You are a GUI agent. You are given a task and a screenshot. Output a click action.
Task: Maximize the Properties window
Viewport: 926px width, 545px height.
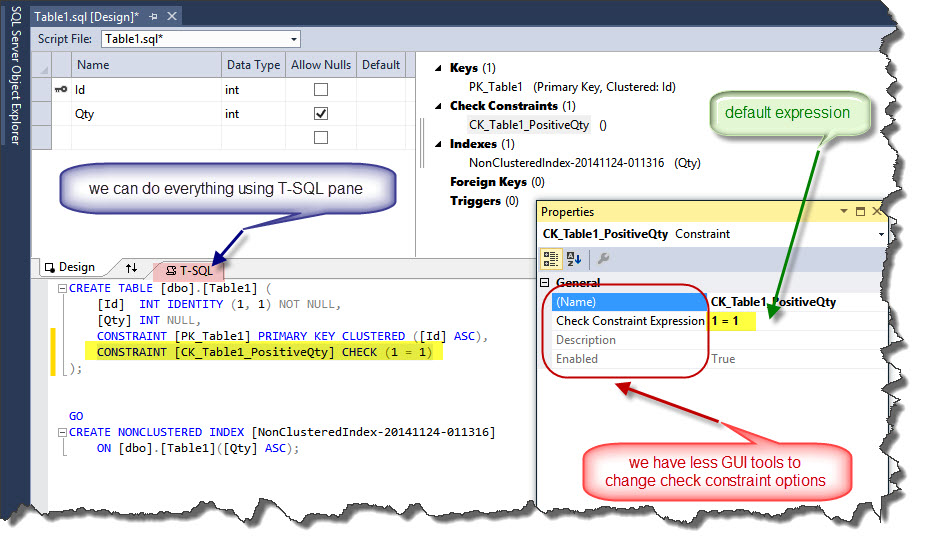[860, 211]
